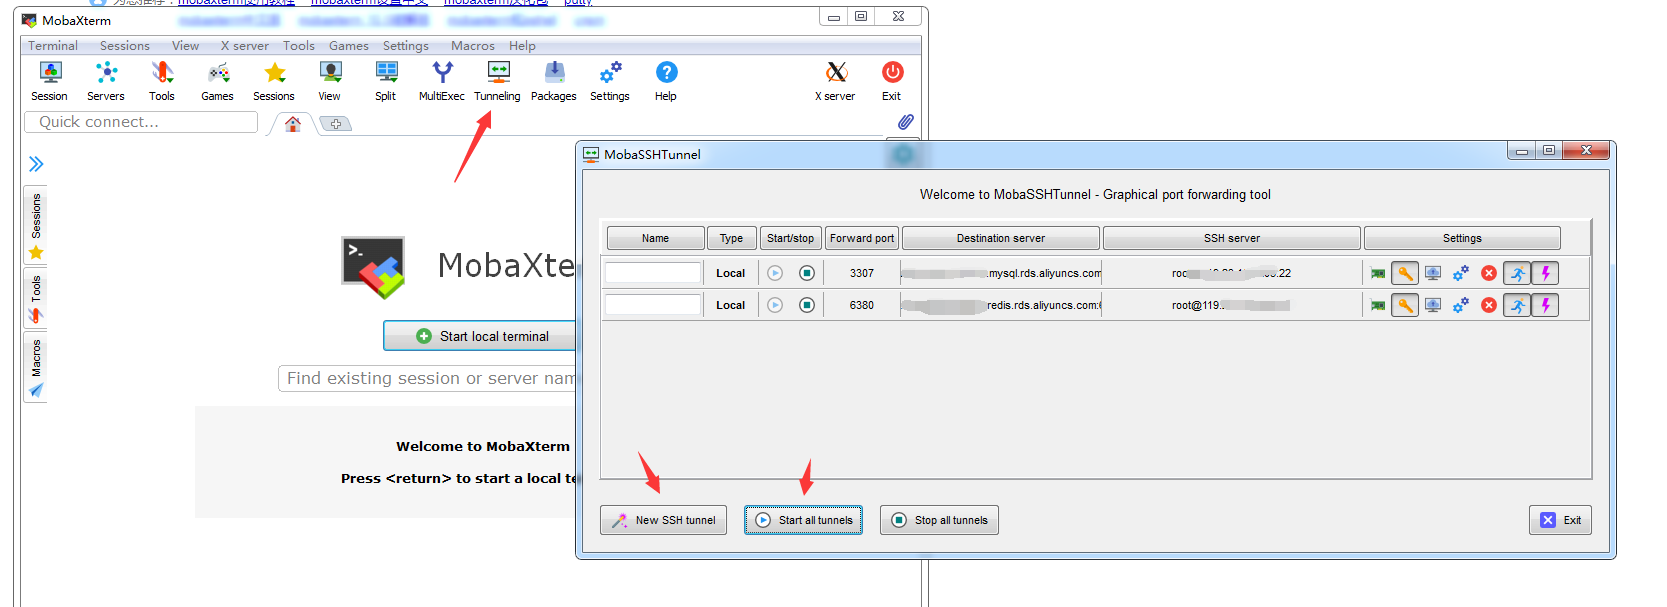The width and height of the screenshot is (1667, 607).
Task: Click the red Exit power icon
Action: click(x=892, y=81)
